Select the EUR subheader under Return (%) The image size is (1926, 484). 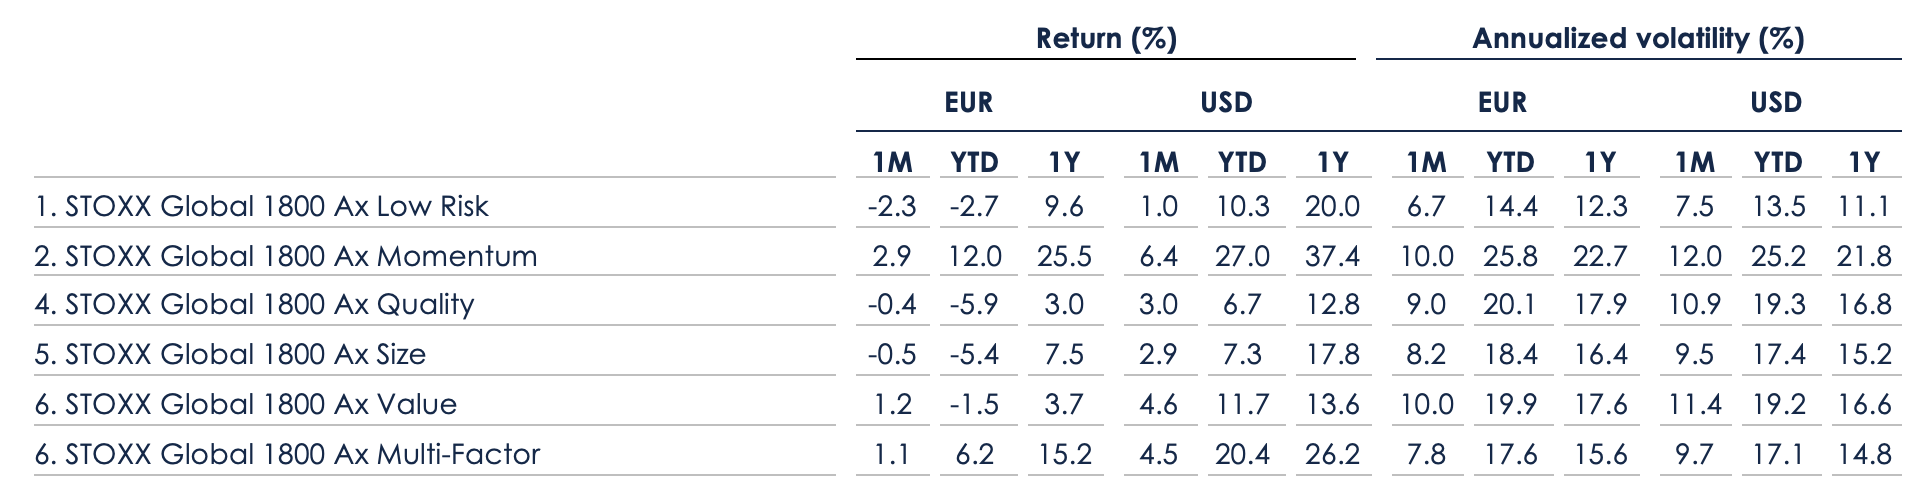coord(968,102)
